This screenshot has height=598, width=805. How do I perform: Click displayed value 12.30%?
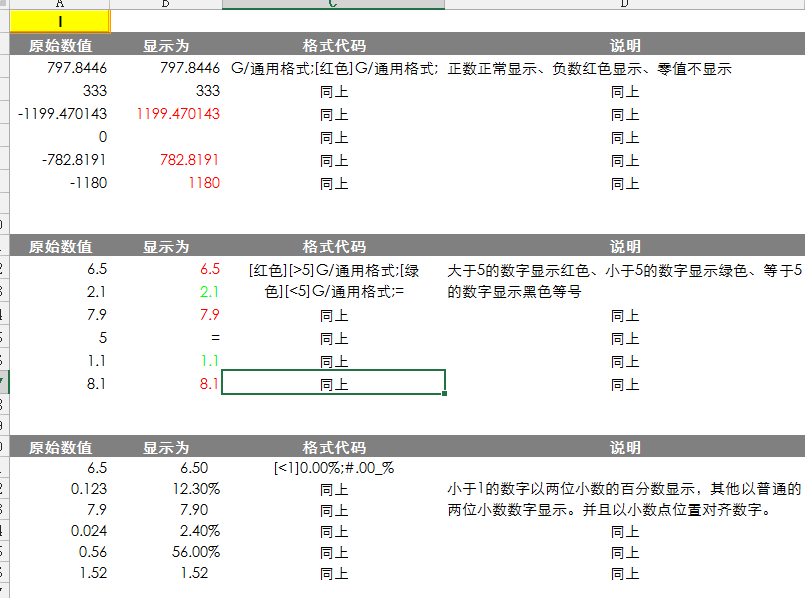click(196, 489)
